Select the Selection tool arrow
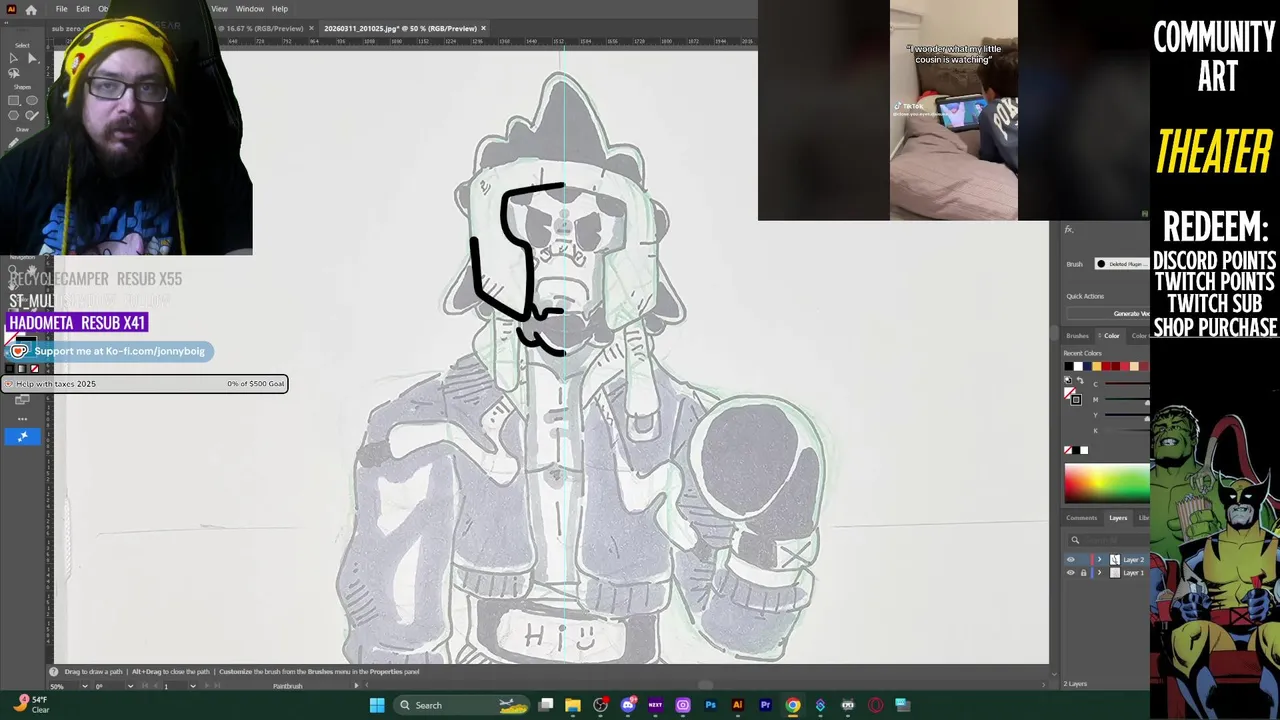Screen dimensions: 1280x720 click(x=13, y=59)
